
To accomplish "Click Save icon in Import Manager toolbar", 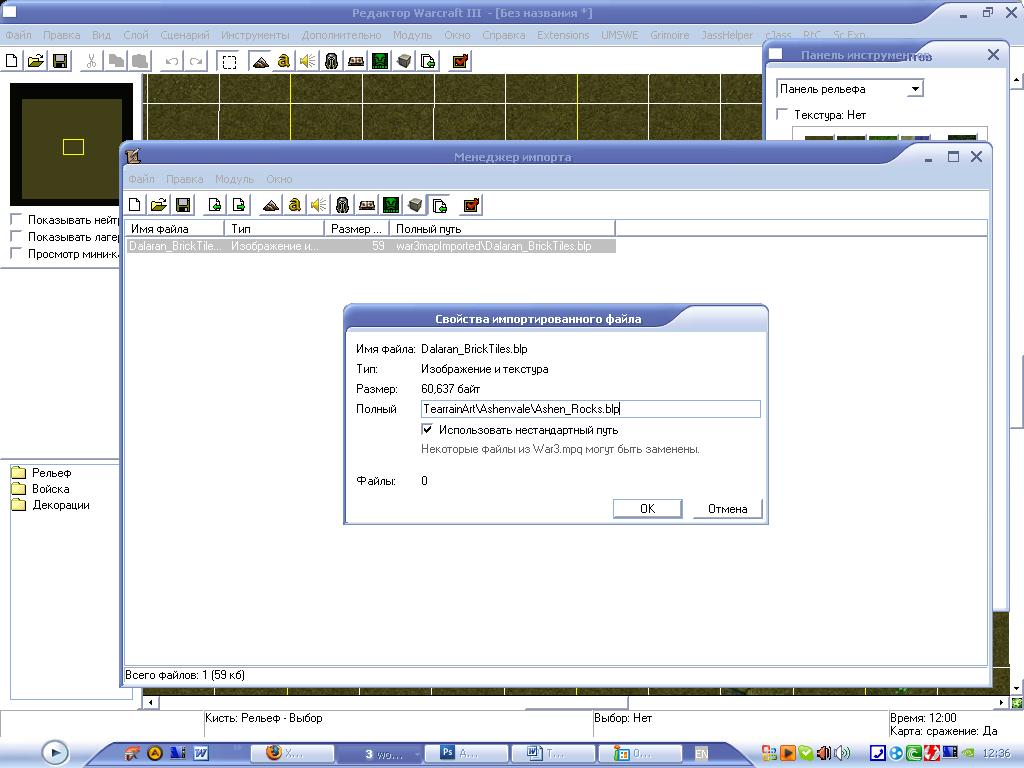I will point(184,205).
